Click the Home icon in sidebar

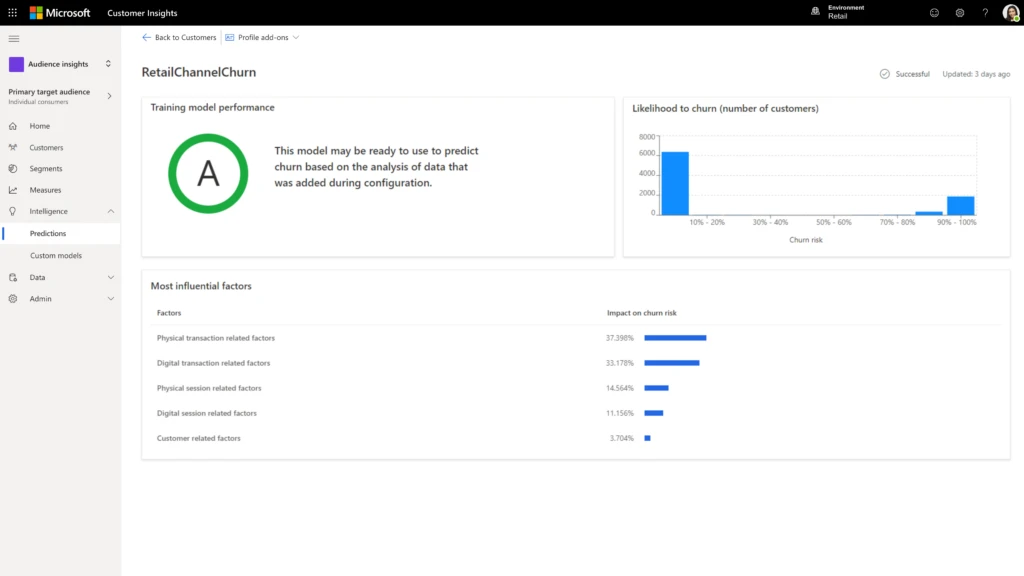click(x=13, y=126)
